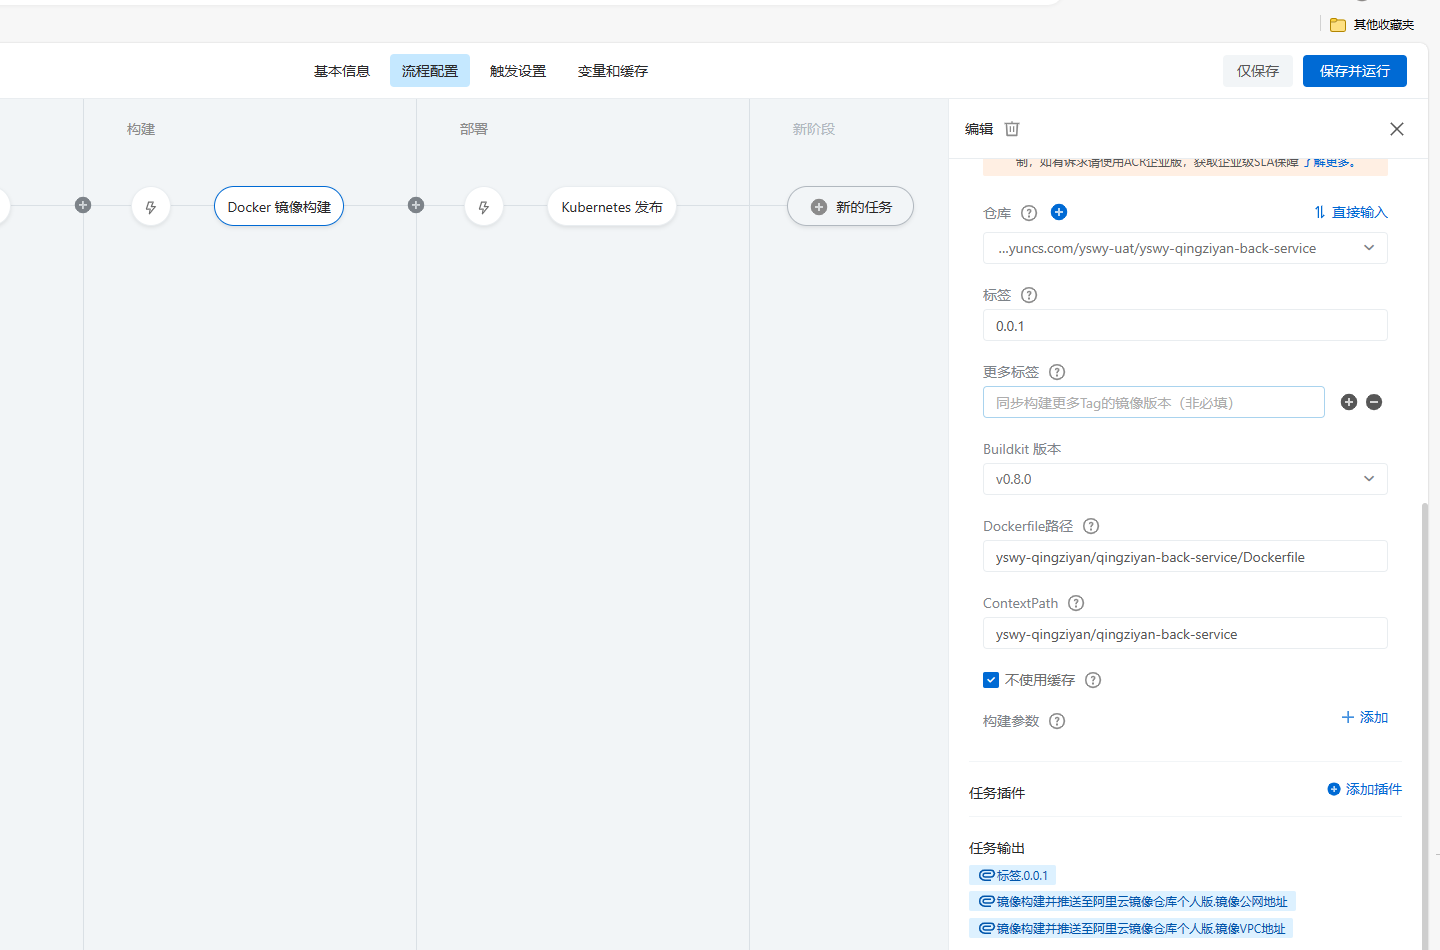This screenshot has height=950, width=1440.
Task: Expand the Buildkit 版本 dropdown
Action: 1185,479
